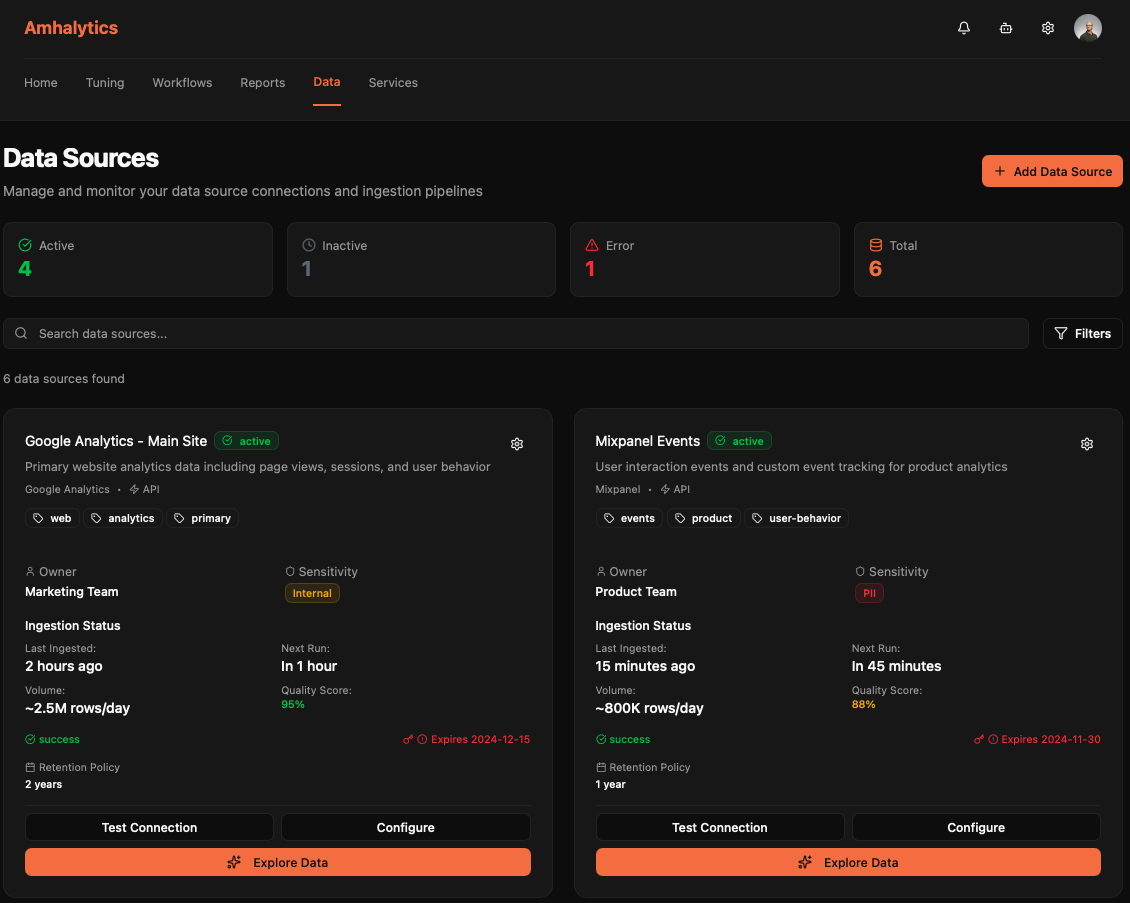Screen dimensions: 1130x903
Task: Open the user profile avatar
Action: click(x=1088, y=28)
